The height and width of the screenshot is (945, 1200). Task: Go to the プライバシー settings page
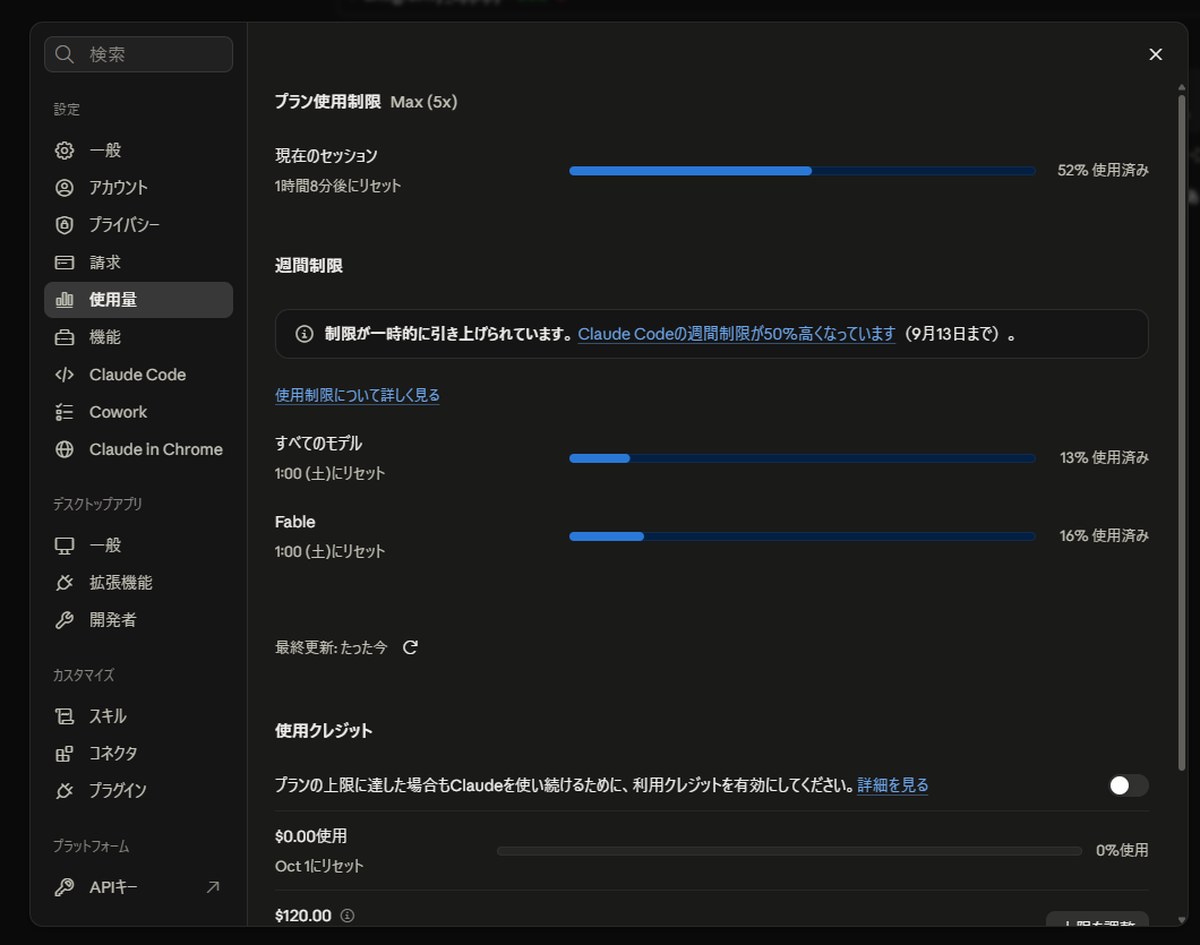(x=138, y=225)
